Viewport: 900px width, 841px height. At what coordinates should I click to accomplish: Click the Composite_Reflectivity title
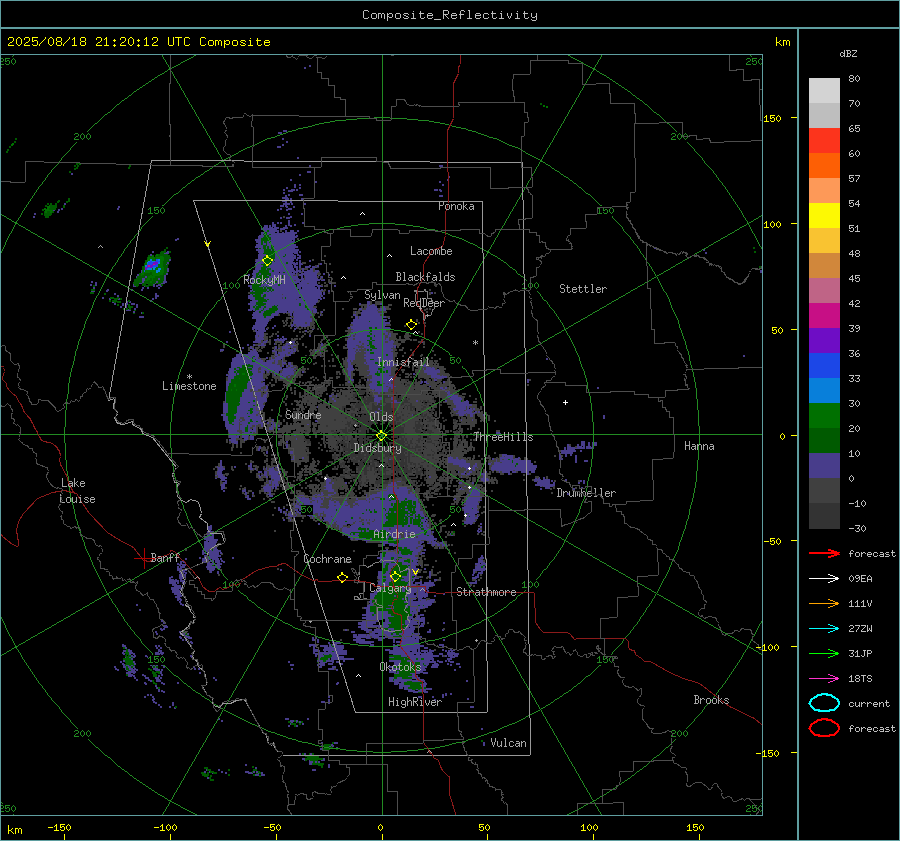click(x=449, y=15)
